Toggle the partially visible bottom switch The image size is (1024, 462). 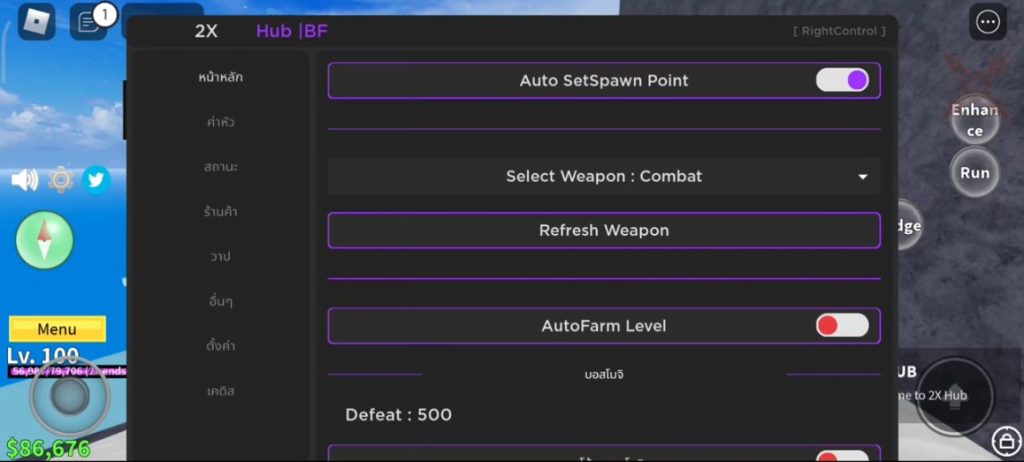click(842, 457)
